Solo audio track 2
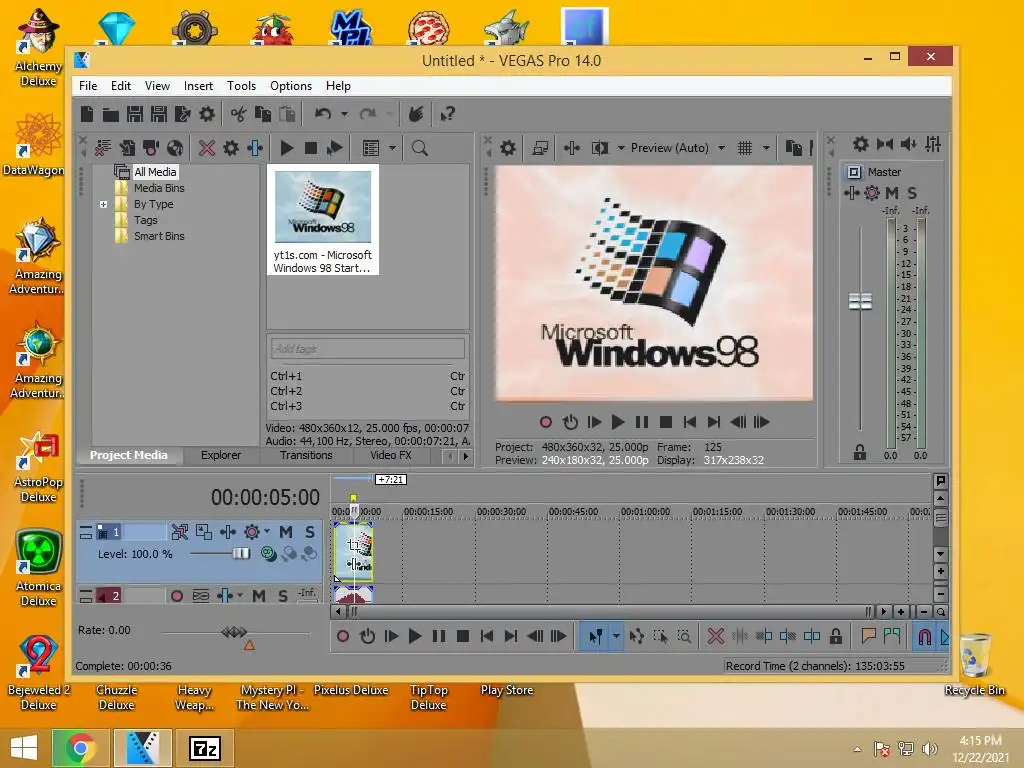The image size is (1024, 768). tap(282, 596)
